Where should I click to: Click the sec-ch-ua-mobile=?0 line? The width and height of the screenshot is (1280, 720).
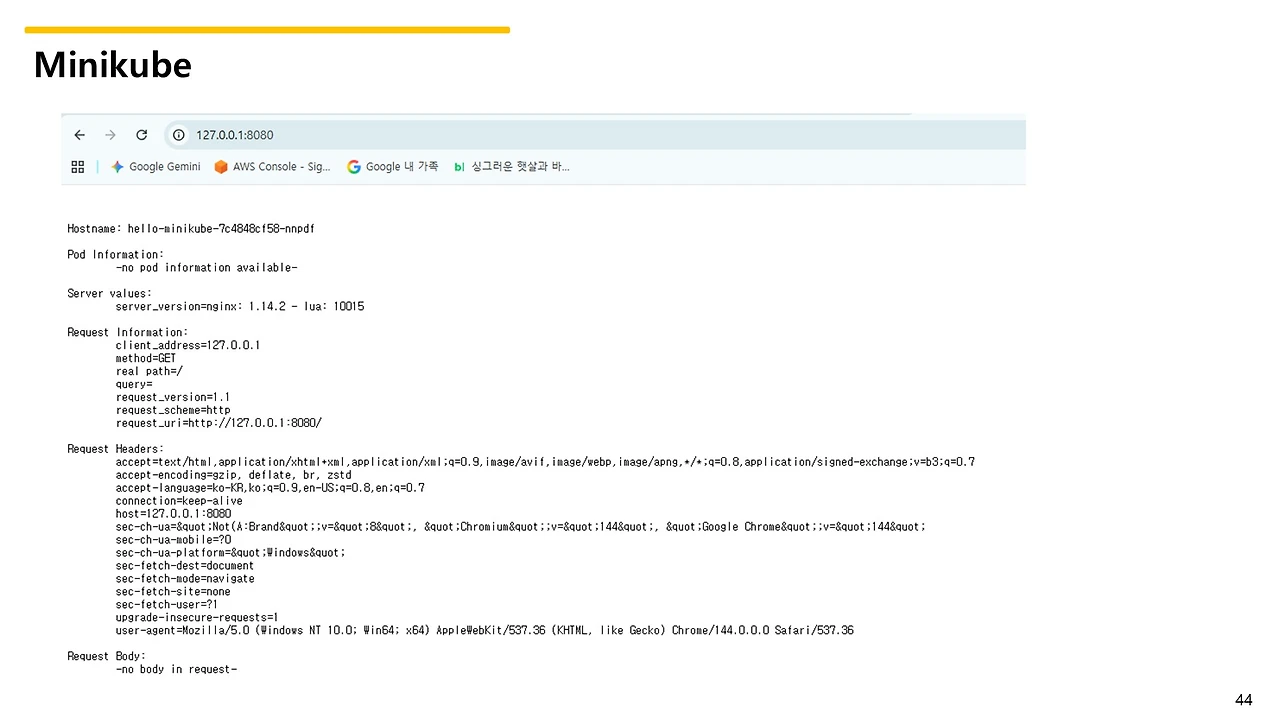(173, 541)
